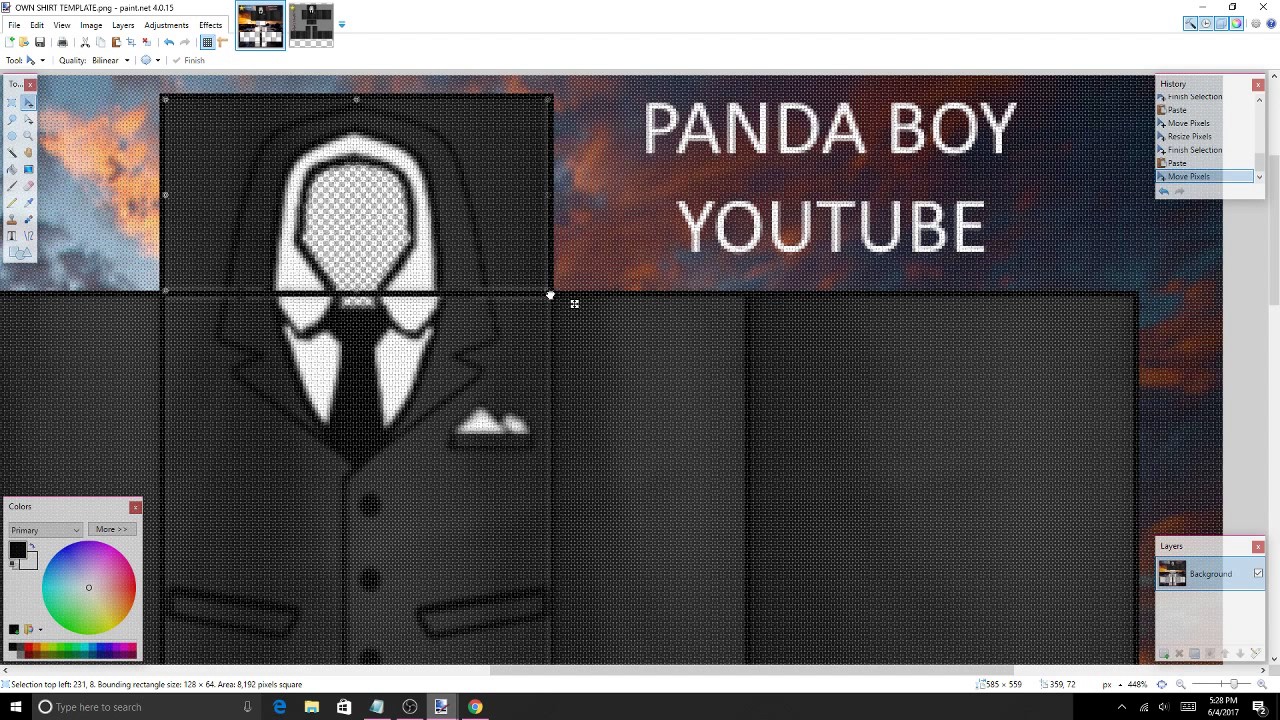Open the Primary color dropdown
This screenshot has height=720, width=1280.
click(45, 530)
